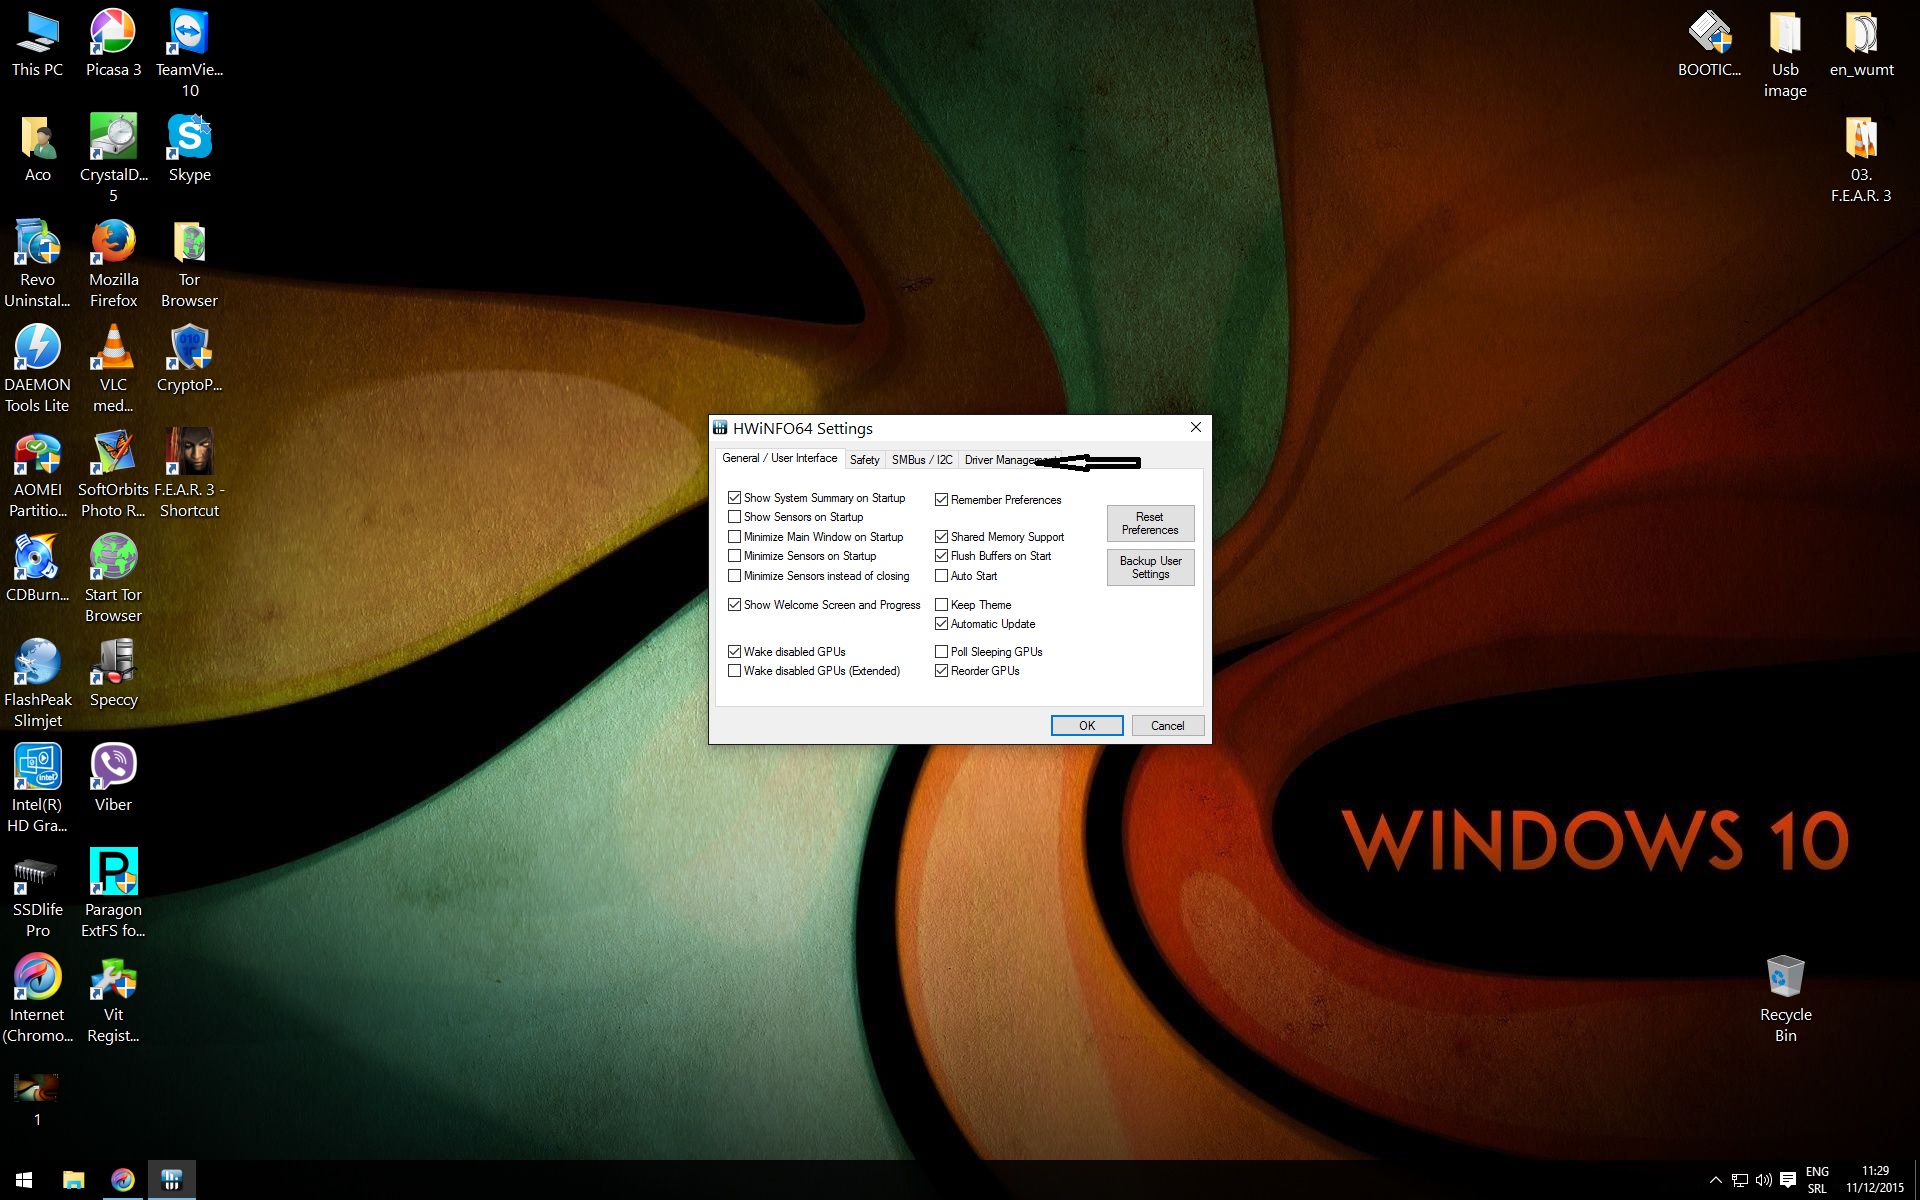Switch to the Safety tab

click(x=864, y=460)
